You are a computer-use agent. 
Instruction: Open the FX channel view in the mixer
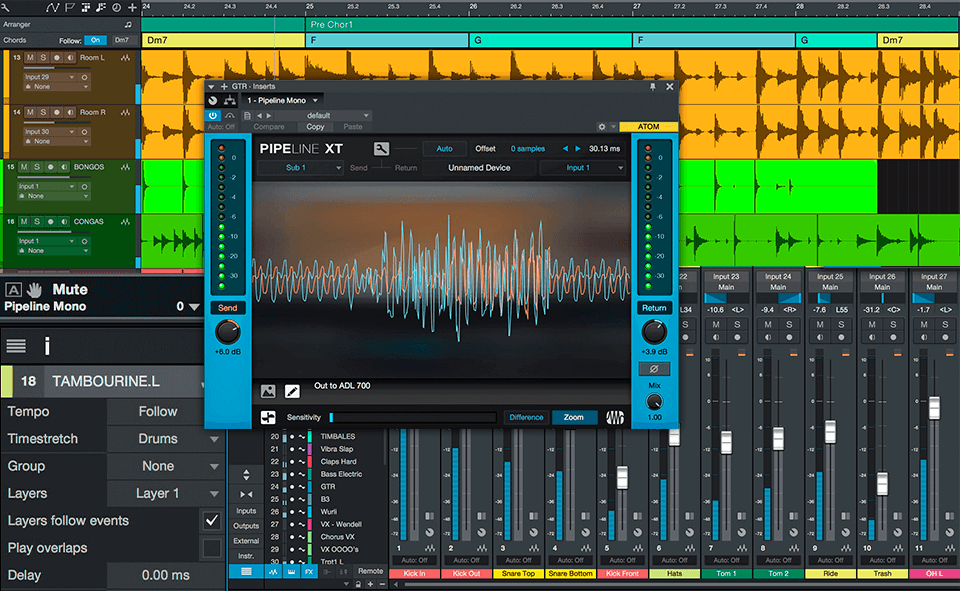tap(308, 572)
